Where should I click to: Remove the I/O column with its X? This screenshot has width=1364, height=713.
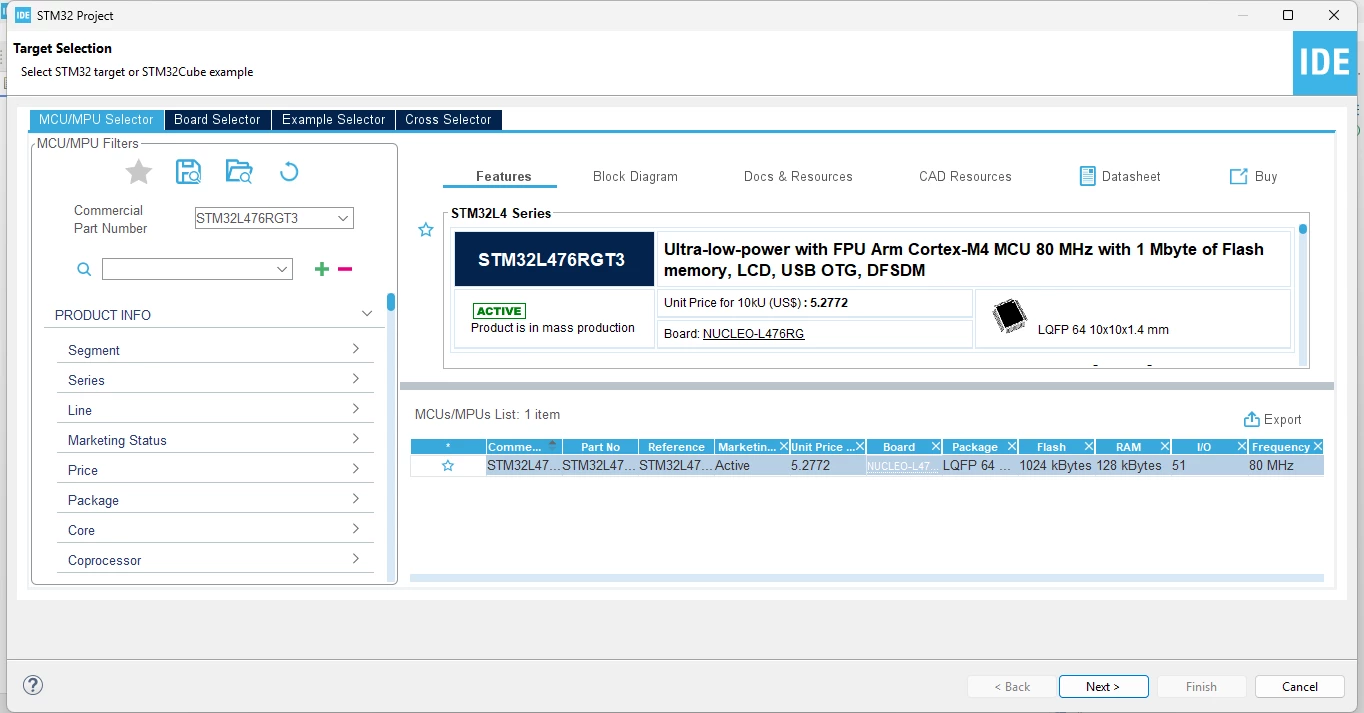pyautogui.click(x=1242, y=447)
